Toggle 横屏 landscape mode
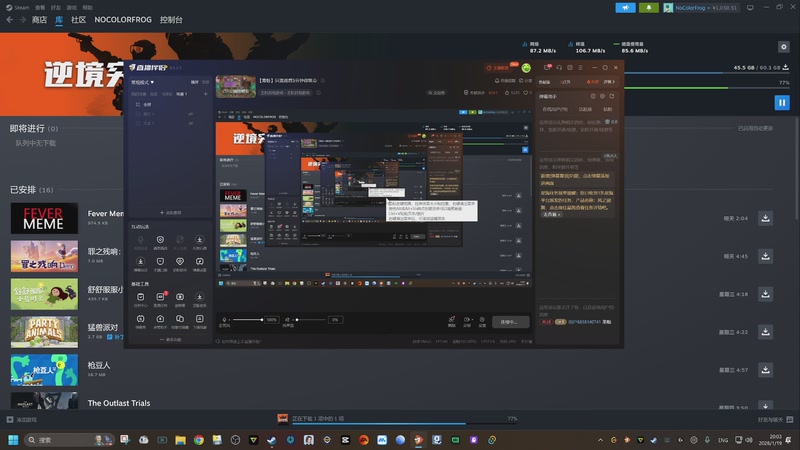The height and width of the screenshot is (450, 800). pyautogui.click(x=194, y=82)
